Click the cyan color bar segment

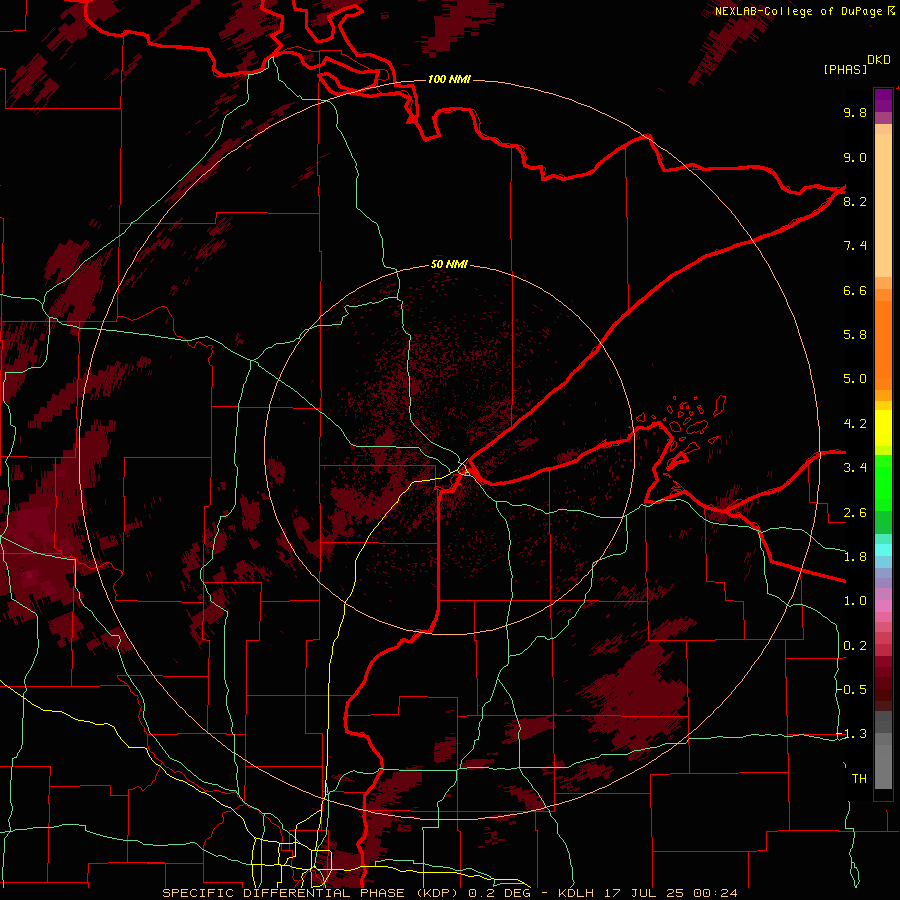click(x=883, y=550)
